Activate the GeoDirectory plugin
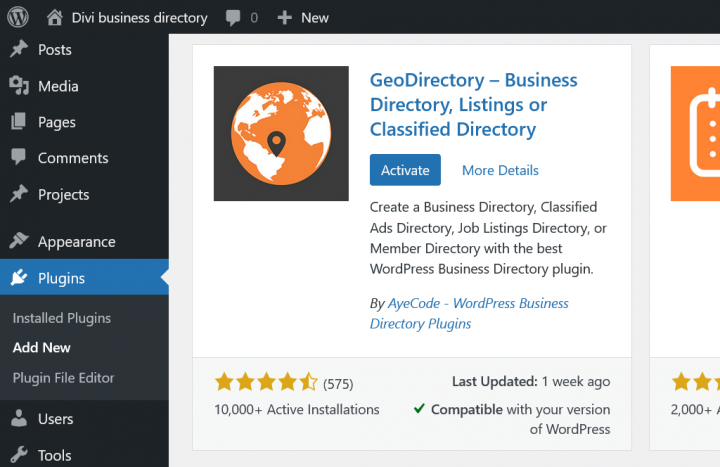The height and width of the screenshot is (467, 720). (405, 170)
